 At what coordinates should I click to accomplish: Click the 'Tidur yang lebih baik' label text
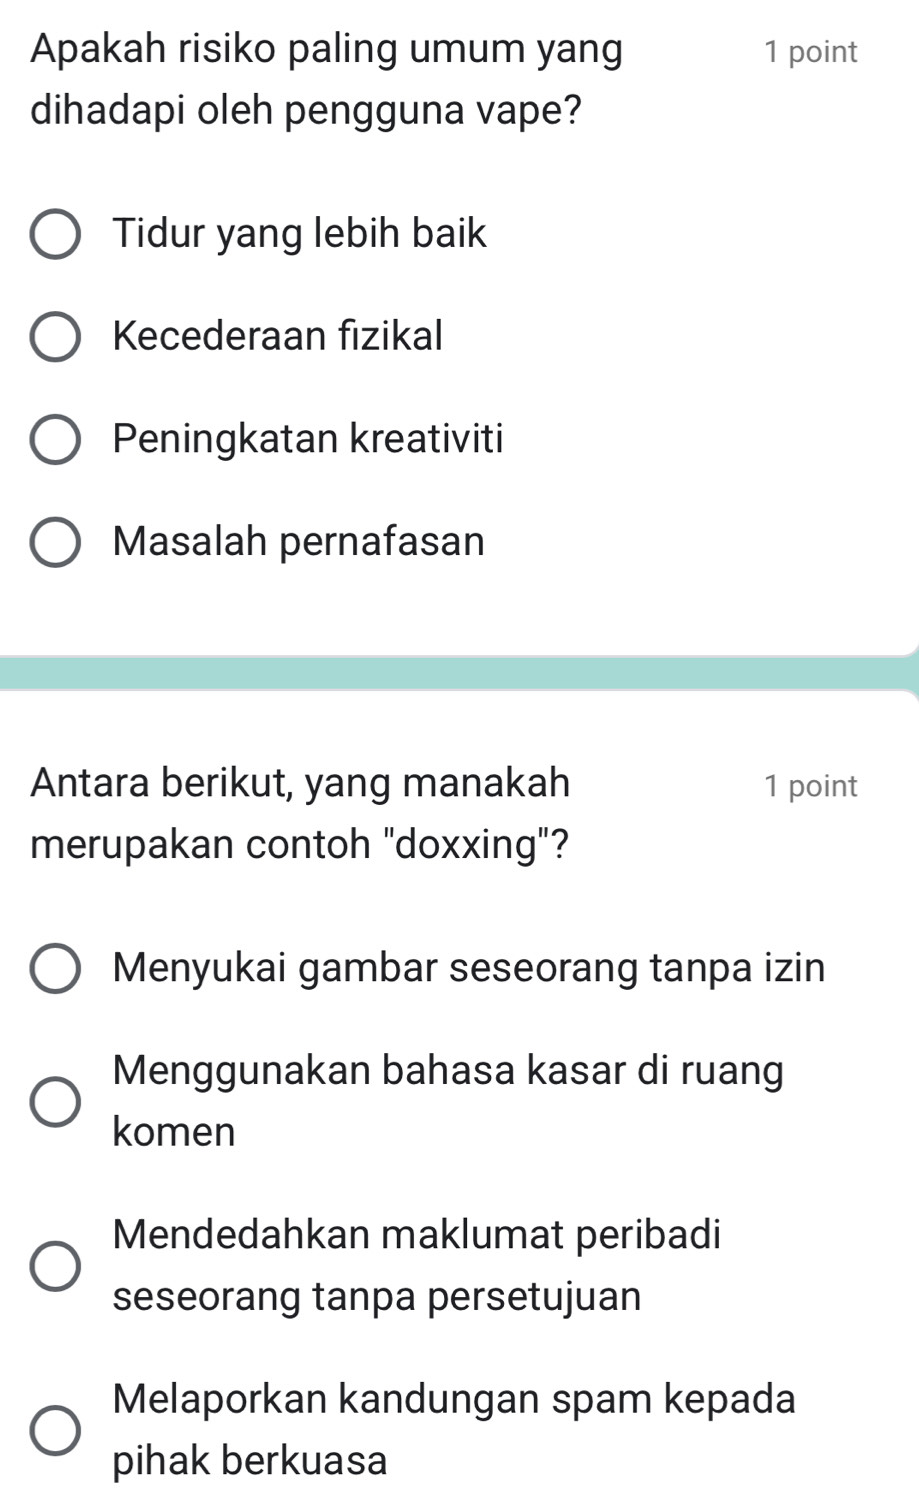click(x=300, y=235)
